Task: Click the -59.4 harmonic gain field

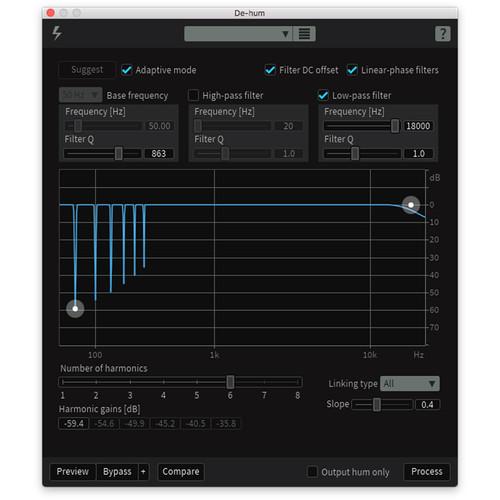Action: point(74,424)
